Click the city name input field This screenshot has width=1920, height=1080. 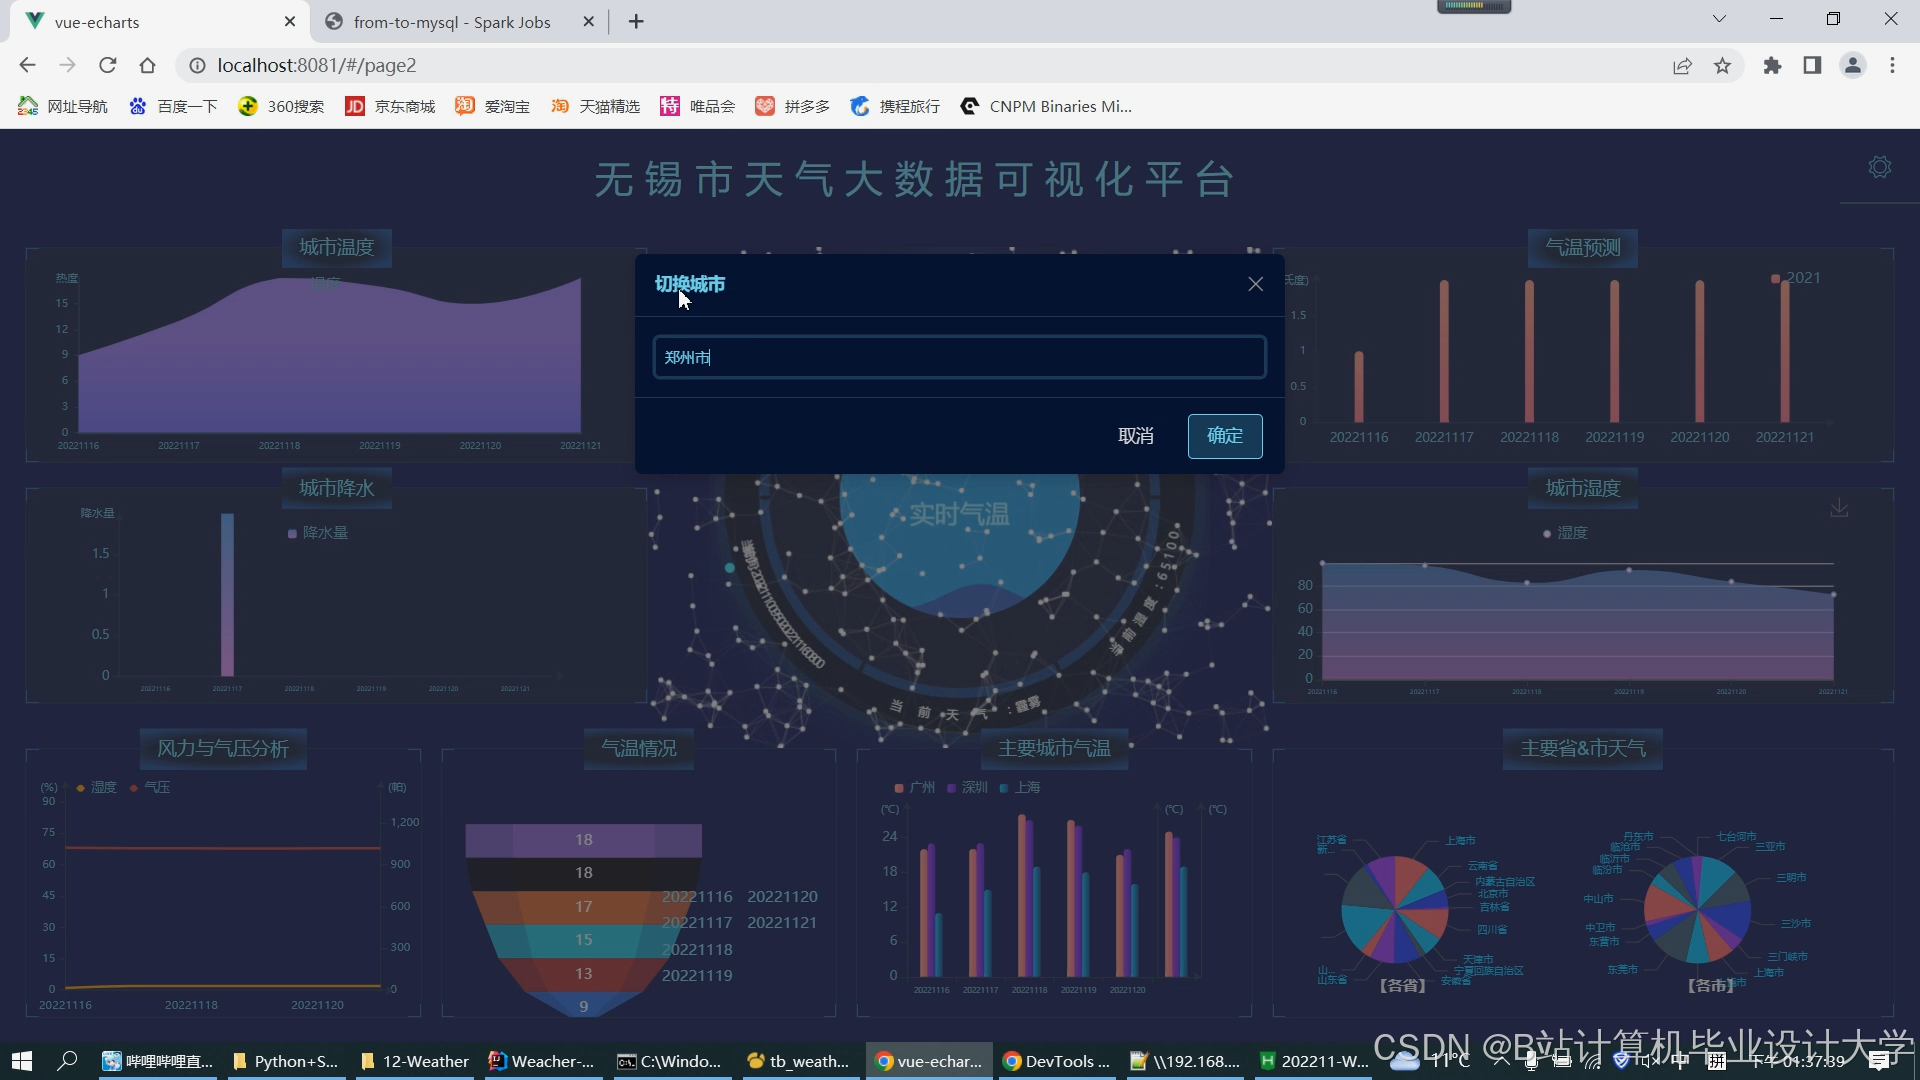tap(959, 357)
